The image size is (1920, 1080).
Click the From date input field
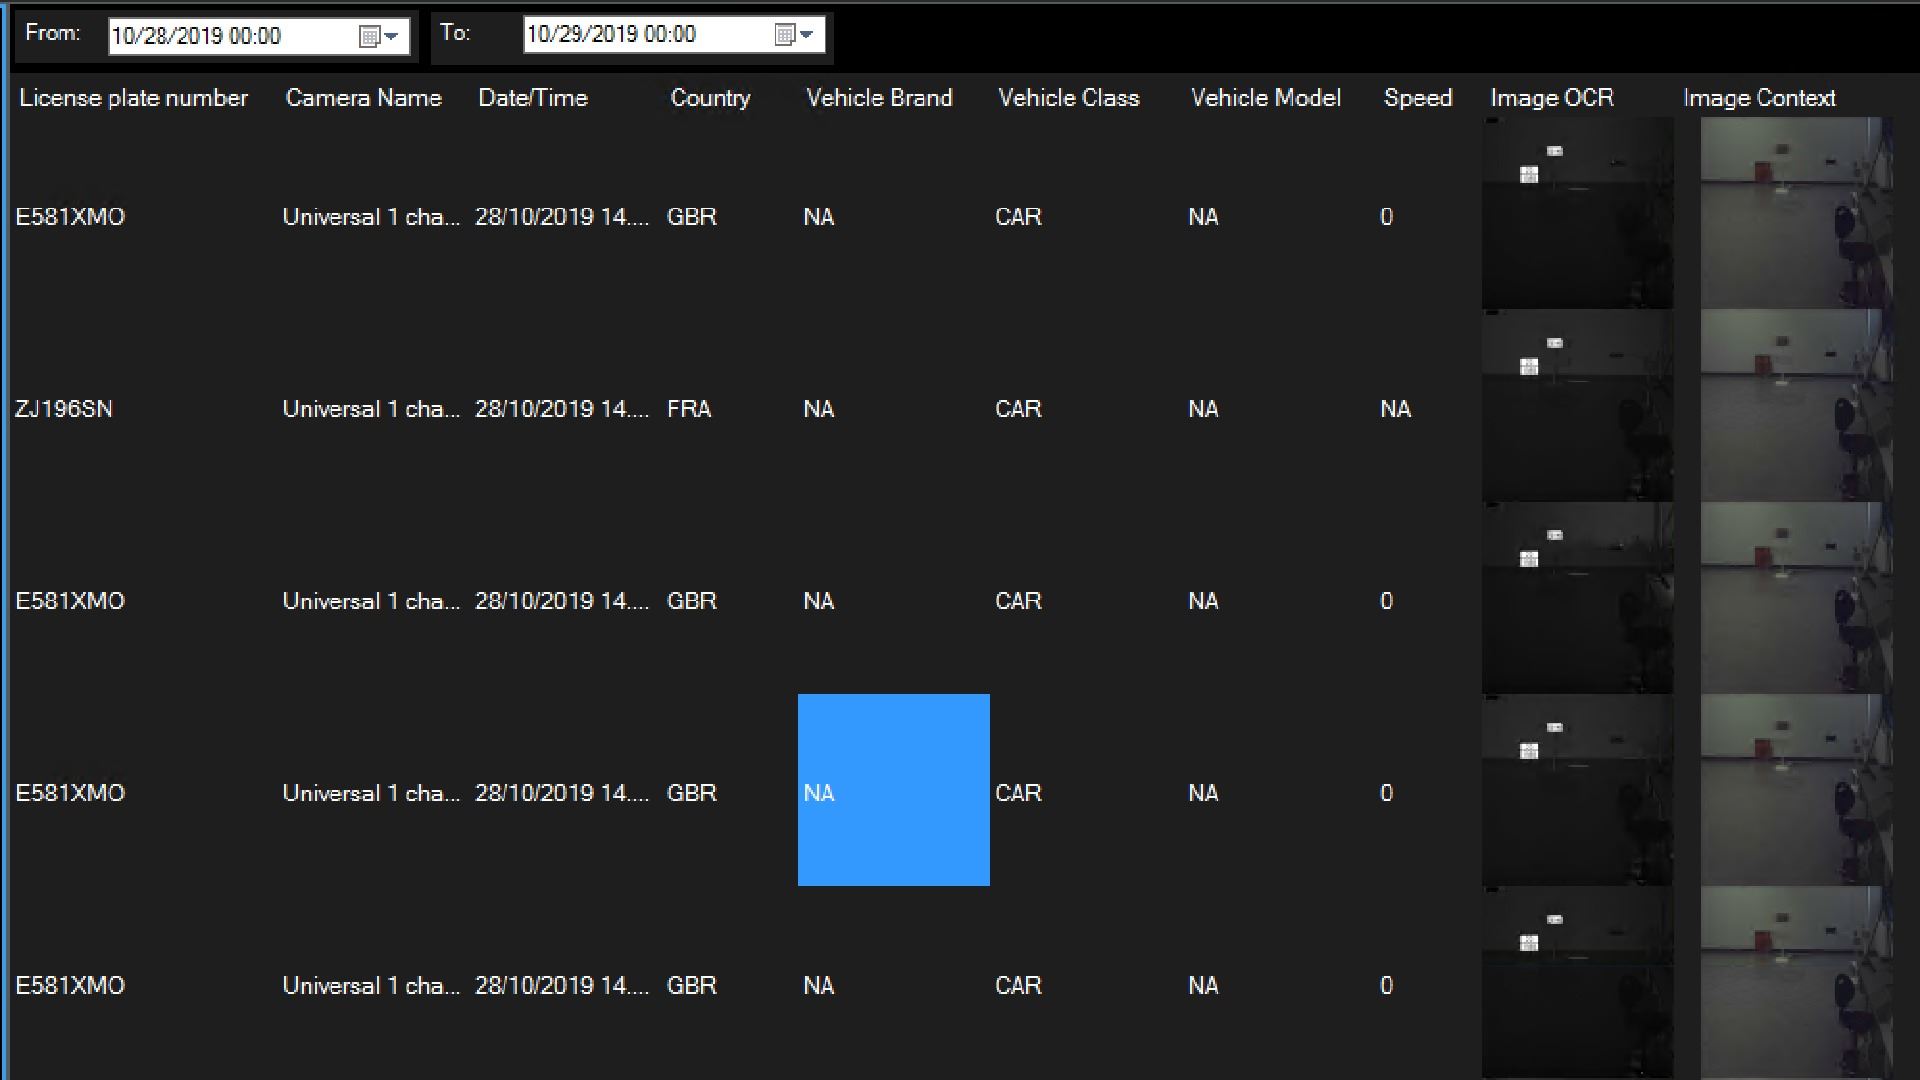click(x=230, y=37)
